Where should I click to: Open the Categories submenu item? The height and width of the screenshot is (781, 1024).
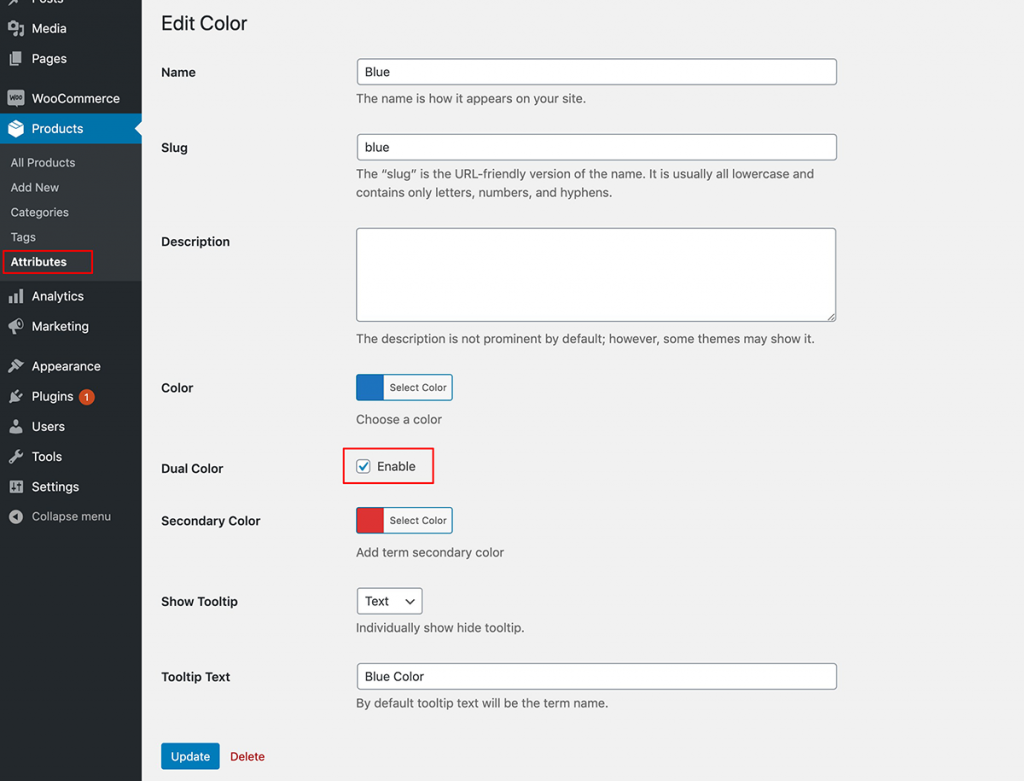pos(39,212)
